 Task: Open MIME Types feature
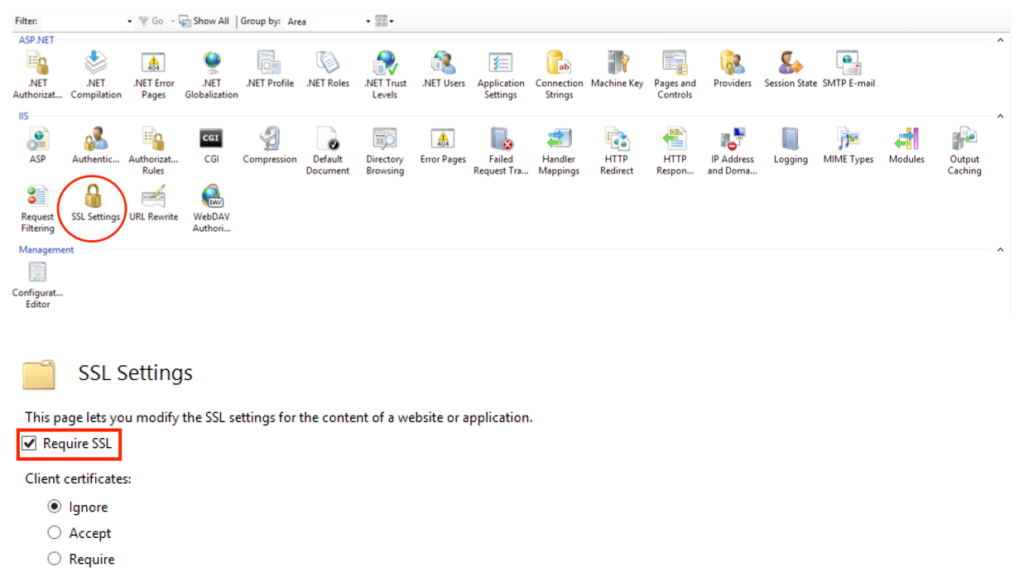[x=848, y=146]
